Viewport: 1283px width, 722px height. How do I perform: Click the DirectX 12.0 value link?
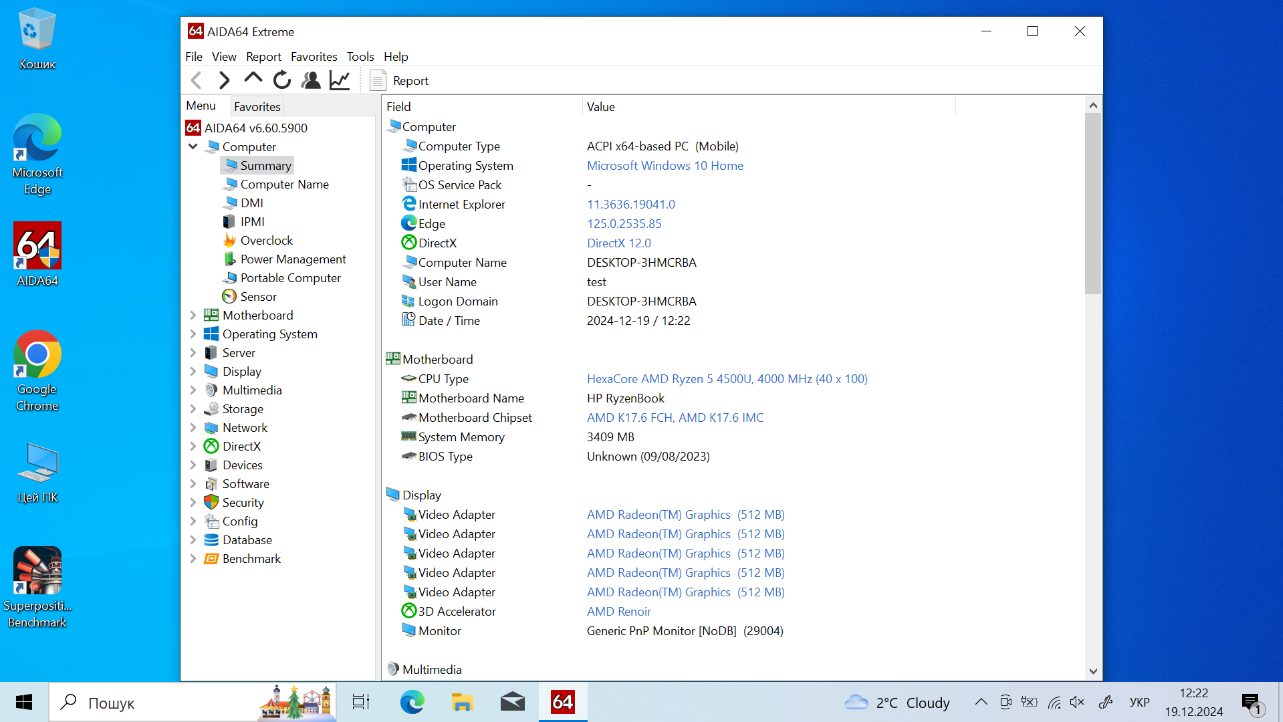[618, 243]
